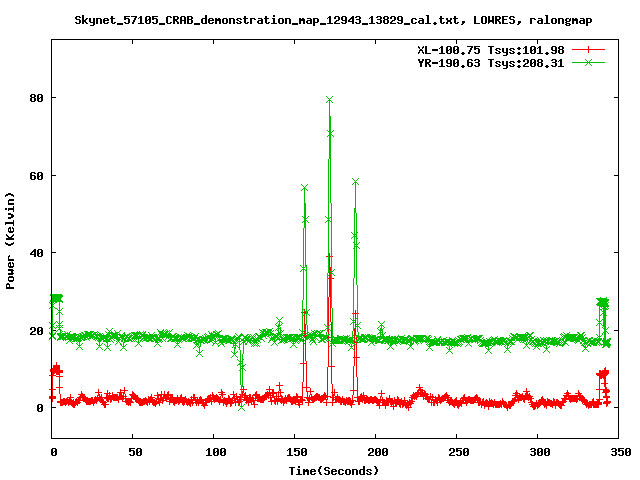Click the 100 tick label on x-axis
Screen dimensions: 640x480
tap(214, 452)
